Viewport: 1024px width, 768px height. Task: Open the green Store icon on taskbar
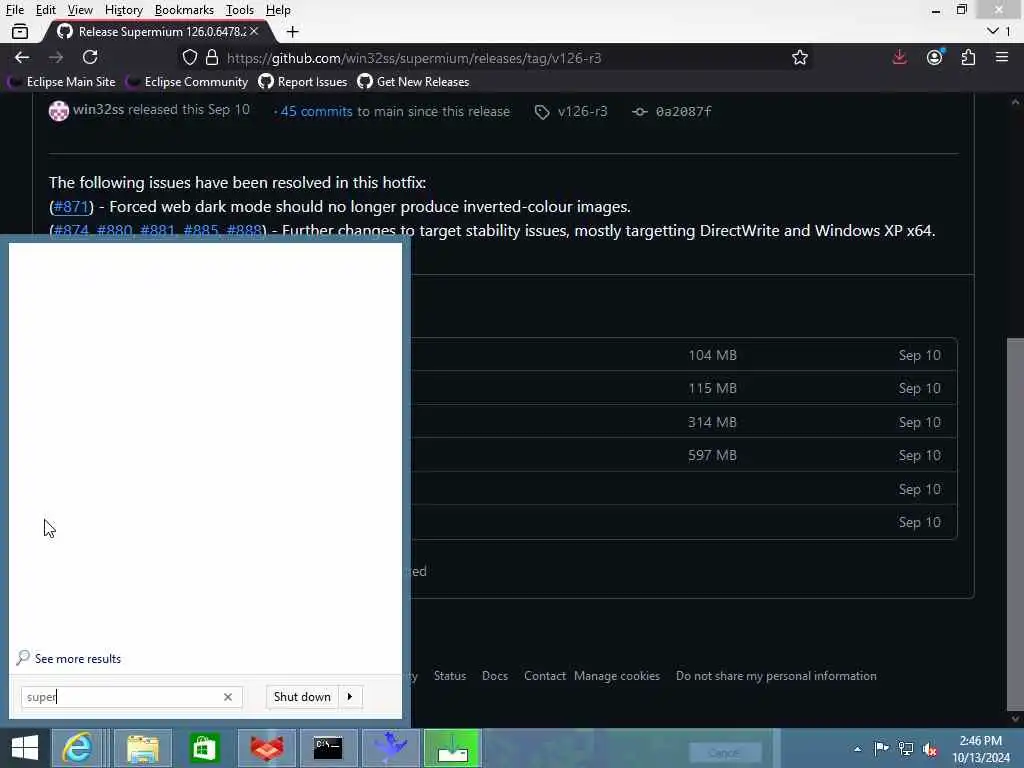[204, 748]
